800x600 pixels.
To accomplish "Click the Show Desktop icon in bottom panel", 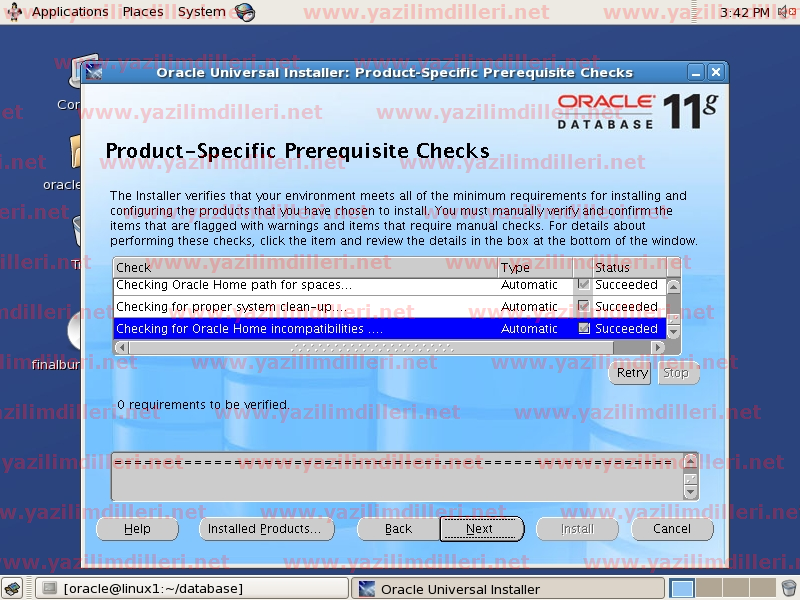I will (x=14, y=589).
